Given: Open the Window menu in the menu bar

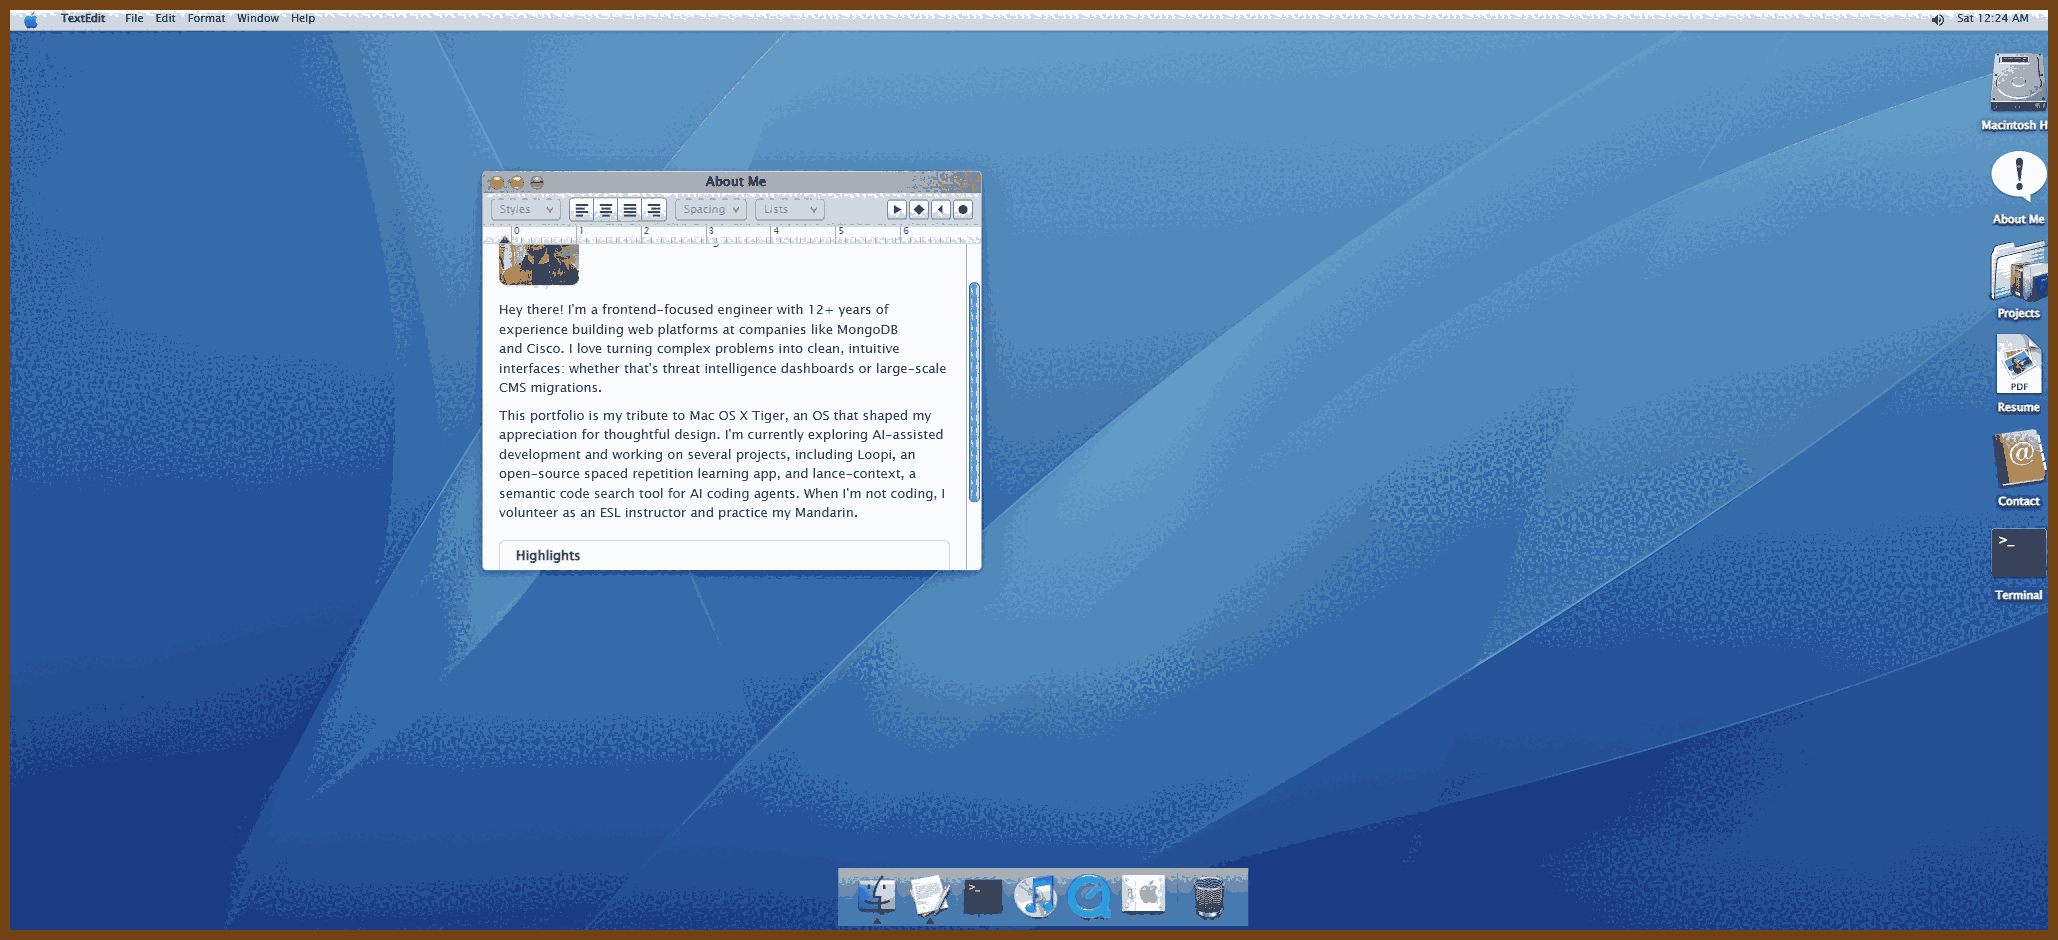Looking at the screenshot, I should (257, 18).
